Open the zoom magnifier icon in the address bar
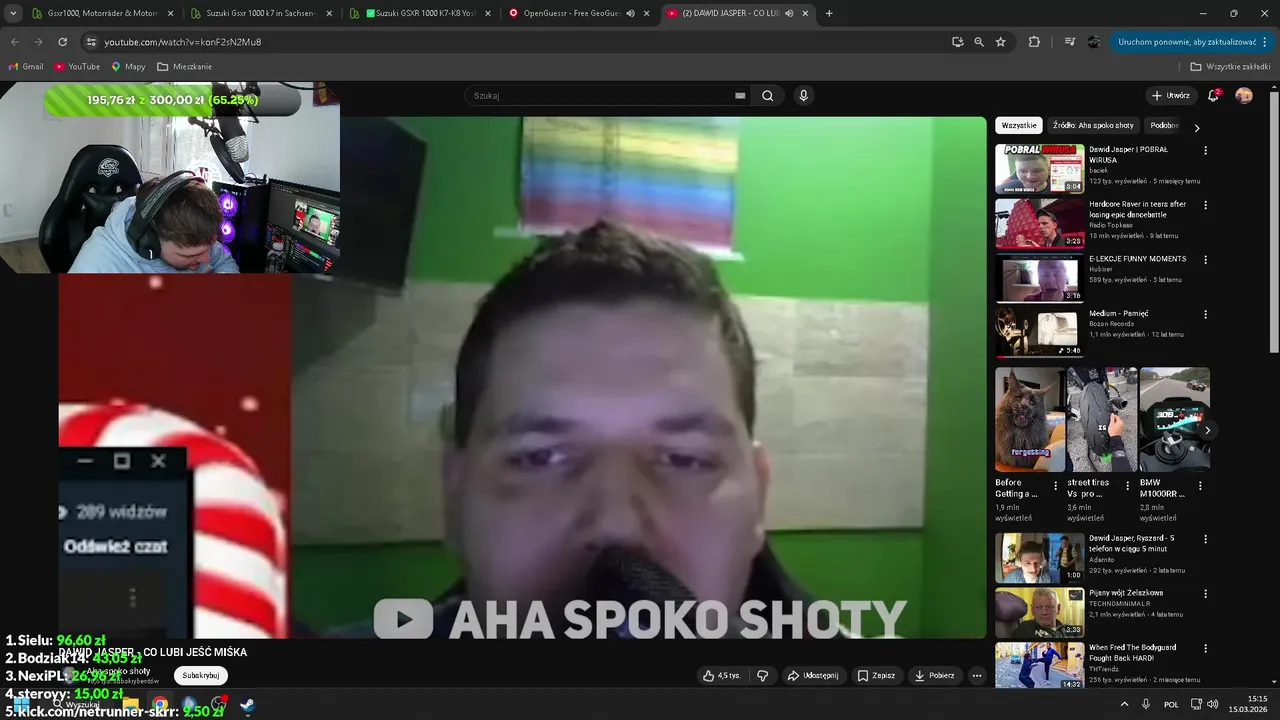 point(979,42)
